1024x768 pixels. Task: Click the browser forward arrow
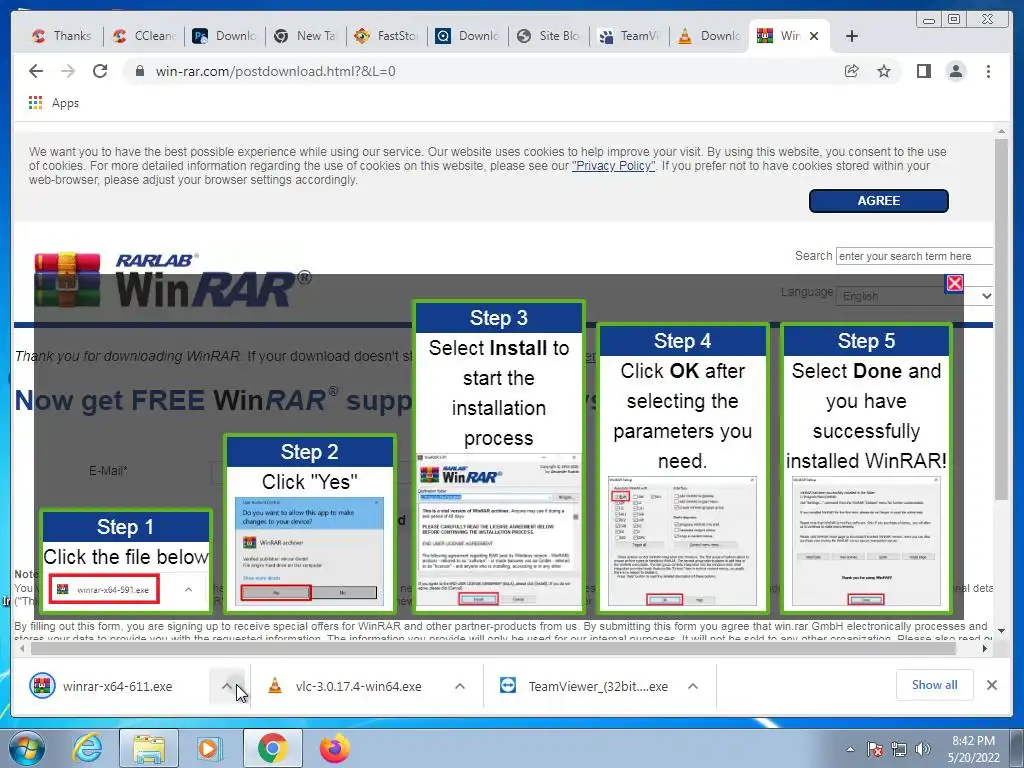[x=68, y=71]
